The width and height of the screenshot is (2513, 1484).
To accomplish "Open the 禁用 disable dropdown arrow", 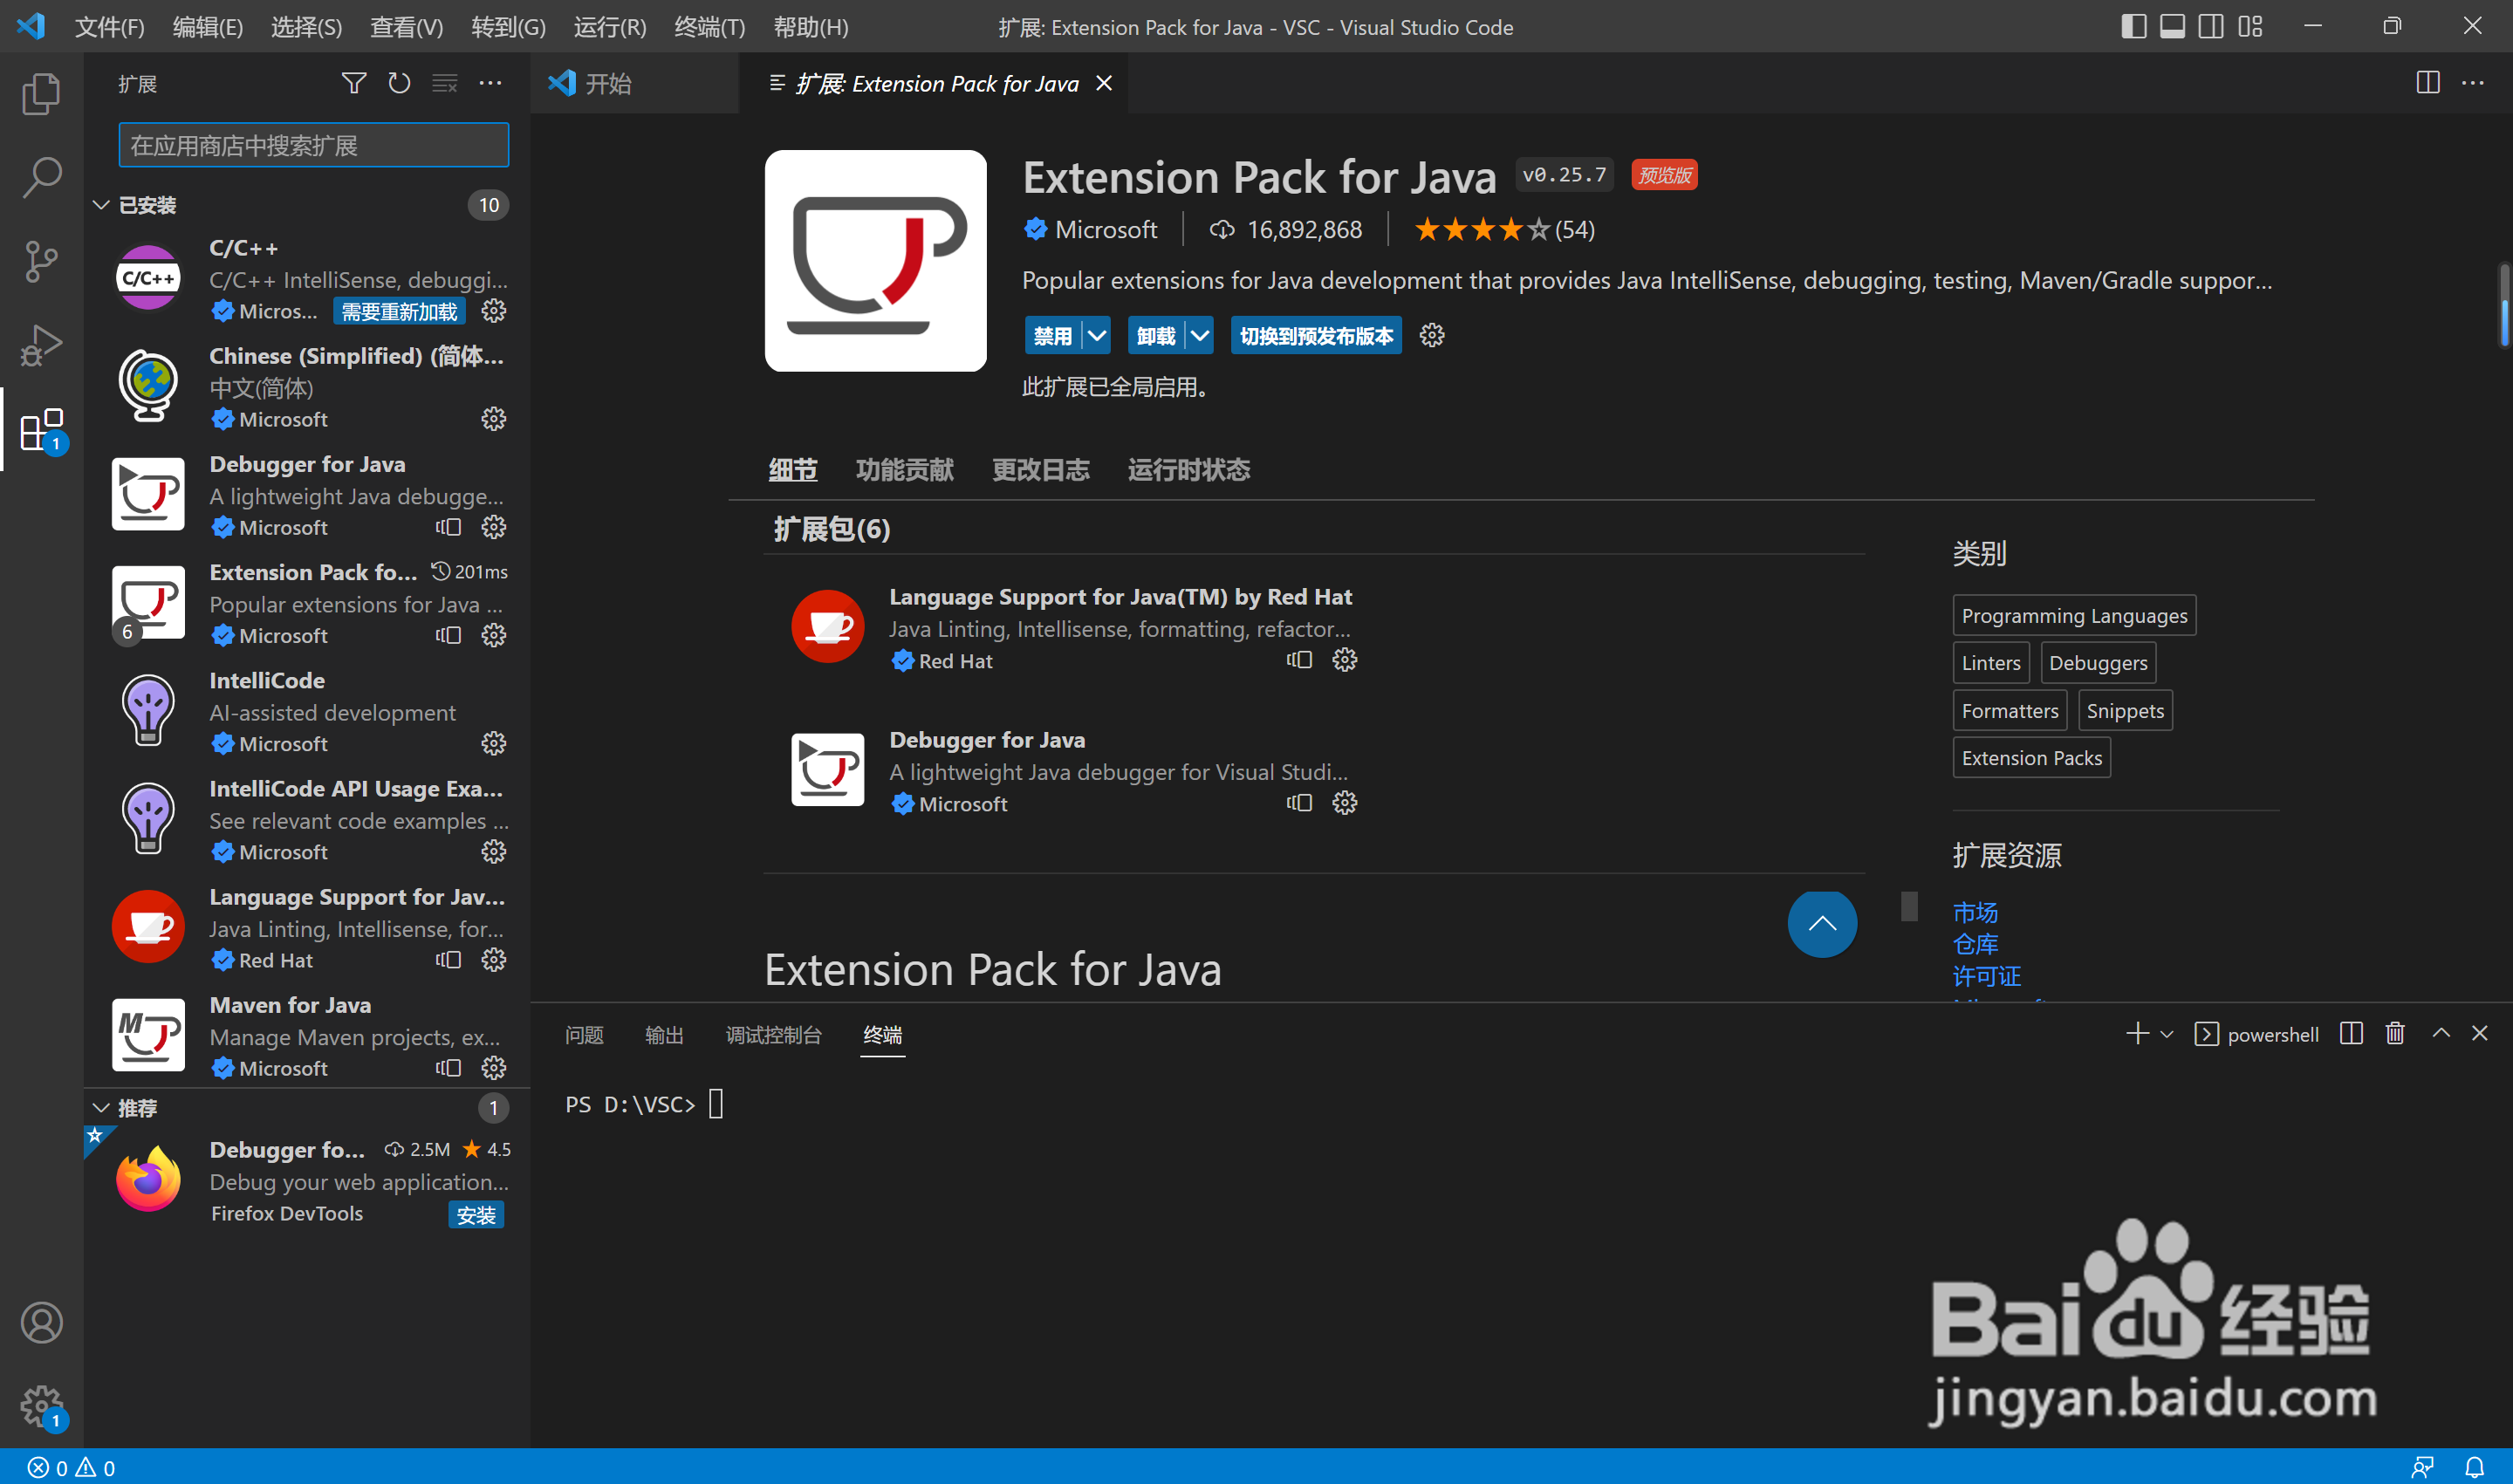I will click(x=1097, y=336).
